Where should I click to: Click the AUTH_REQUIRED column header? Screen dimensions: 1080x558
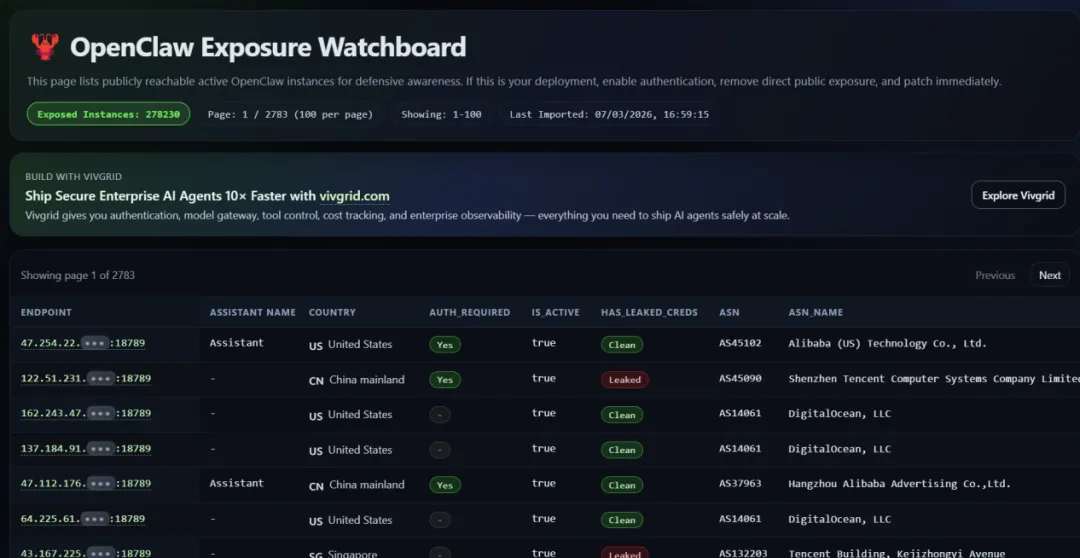[469, 312]
